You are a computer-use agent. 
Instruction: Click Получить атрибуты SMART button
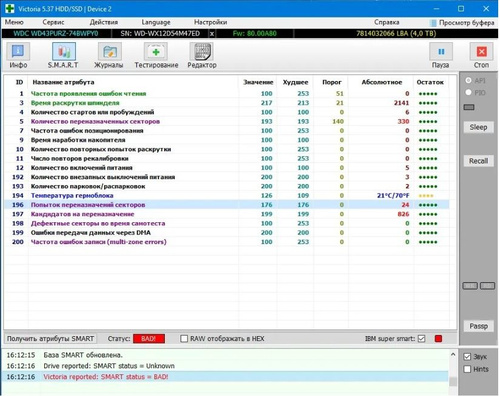coord(50,339)
